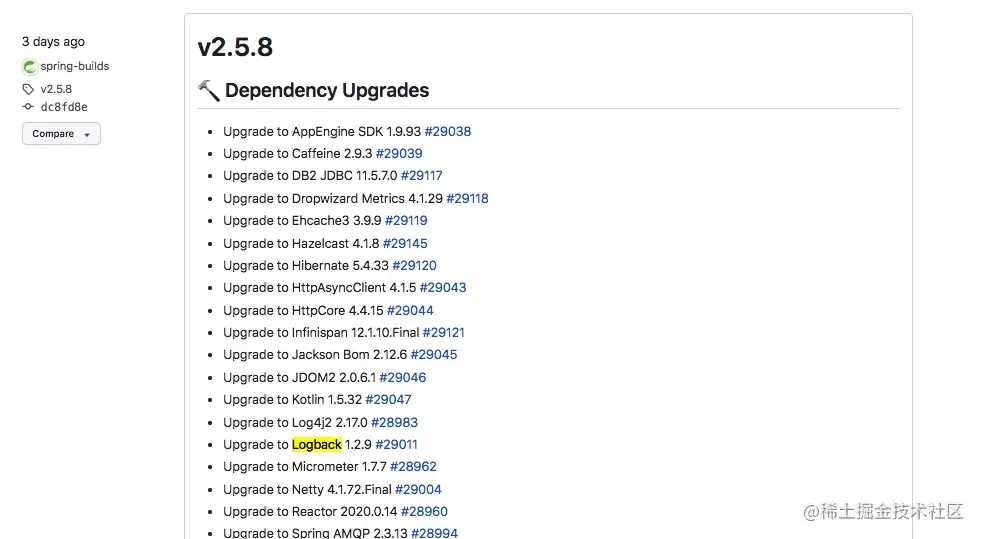Image resolution: width=981 pixels, height=539 pixels.
Task: Click the commit icon beside dc8fd8e
Action: [28, 107]
